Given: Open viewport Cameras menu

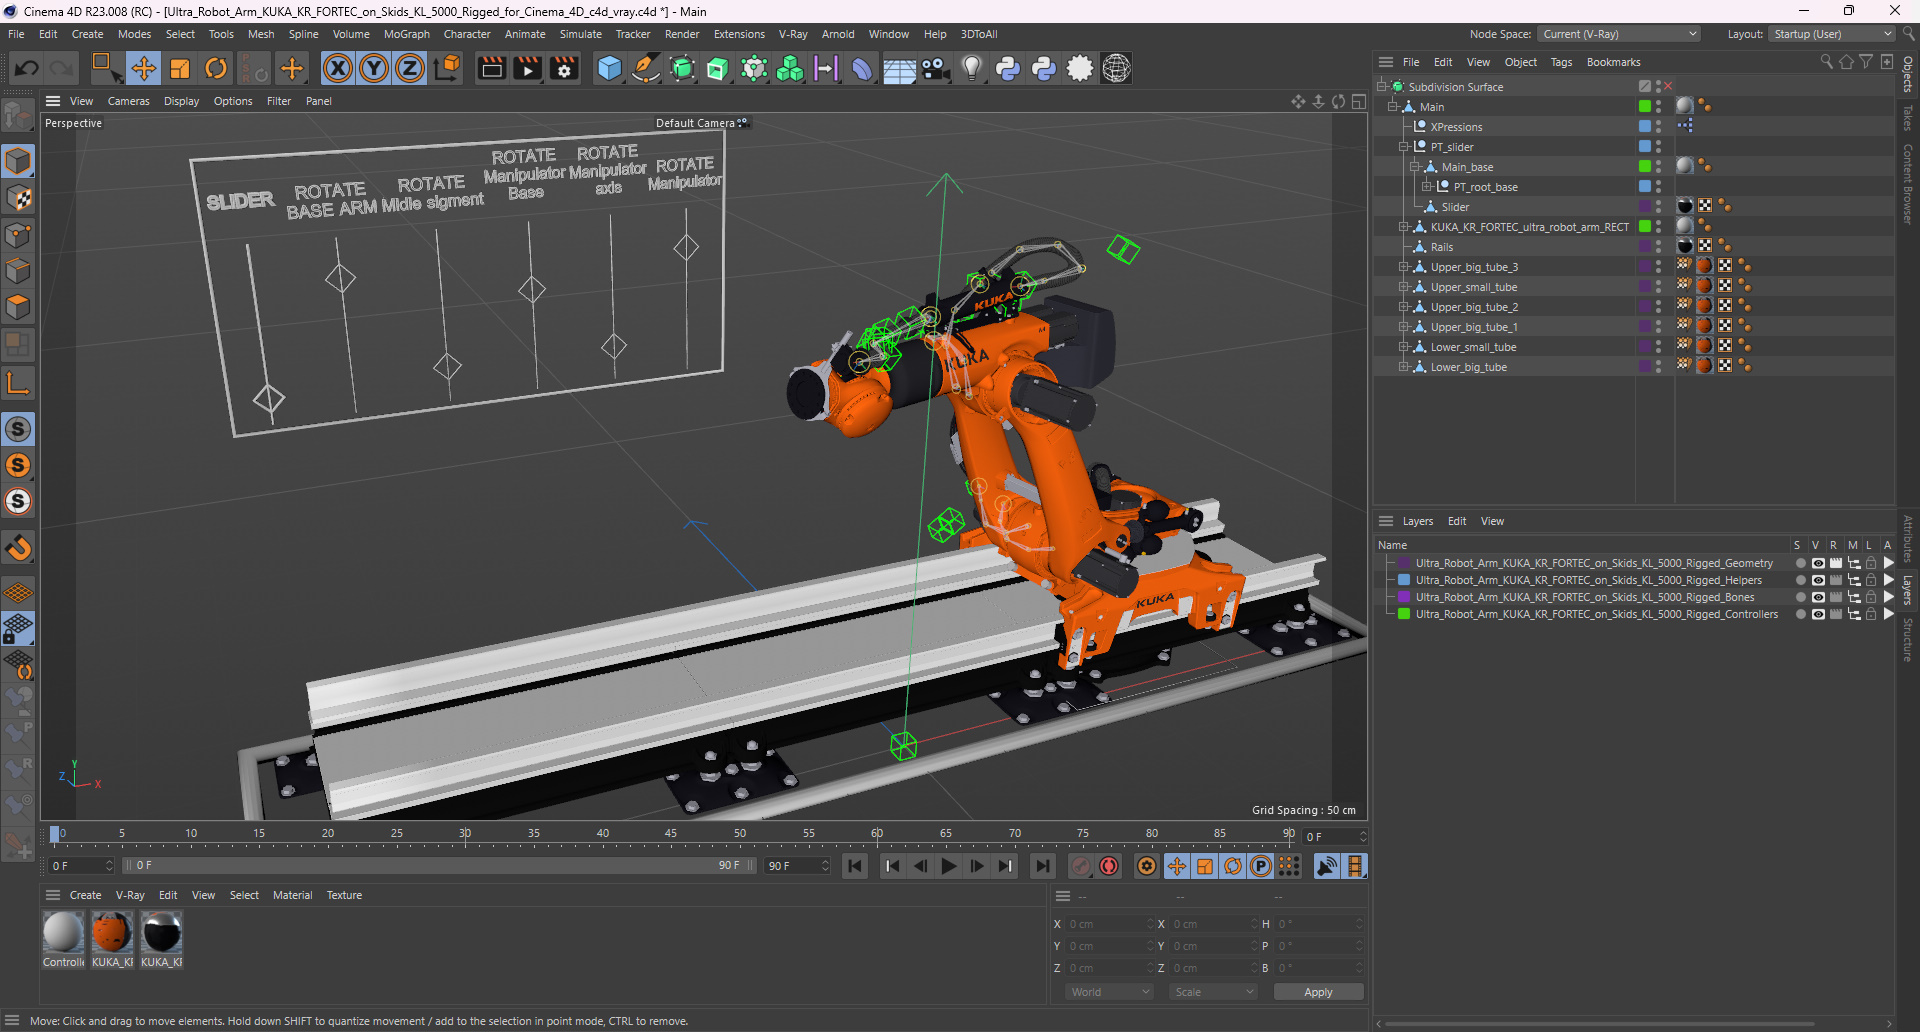Looking at the screenshot, I should [x=128, y=101].
